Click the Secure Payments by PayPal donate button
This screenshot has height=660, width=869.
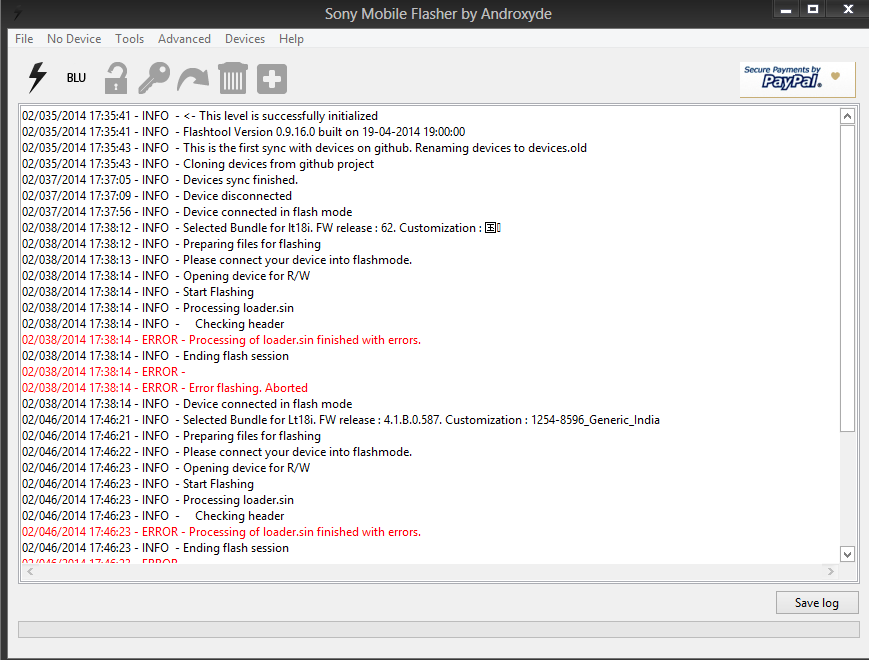point(798,79)
